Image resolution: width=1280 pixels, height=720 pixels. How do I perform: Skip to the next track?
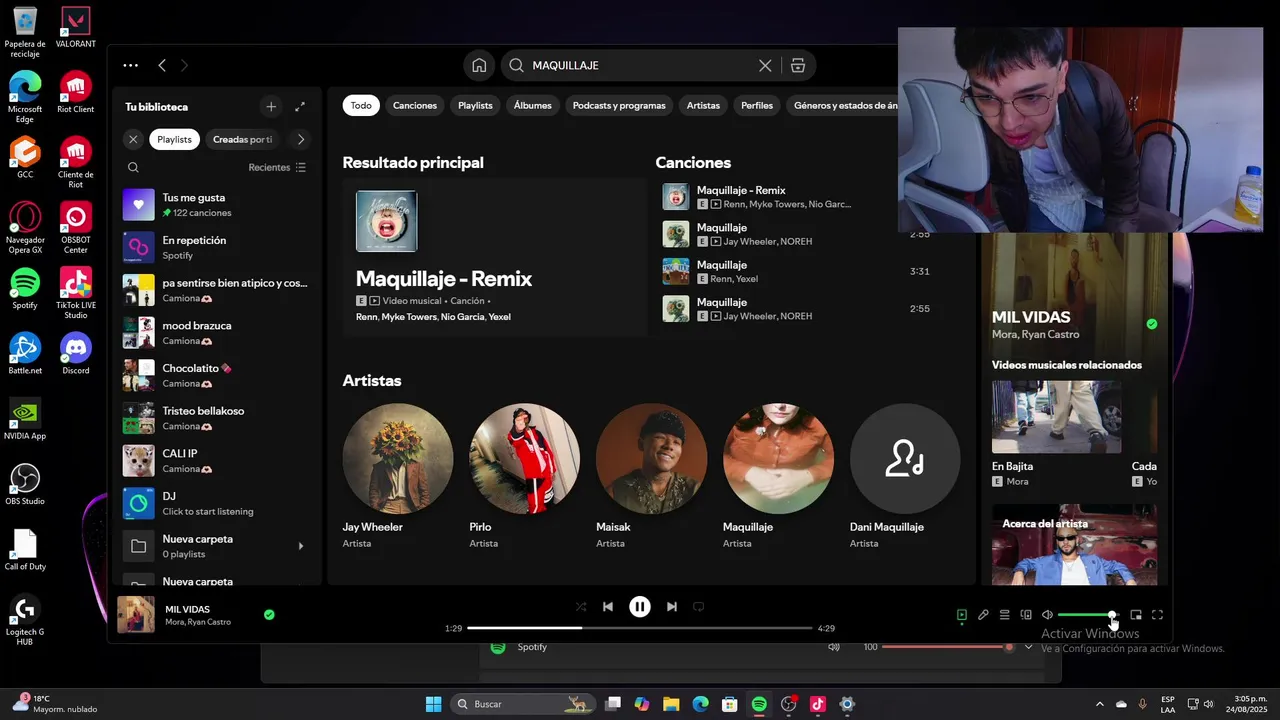click(x=672, y=607)
